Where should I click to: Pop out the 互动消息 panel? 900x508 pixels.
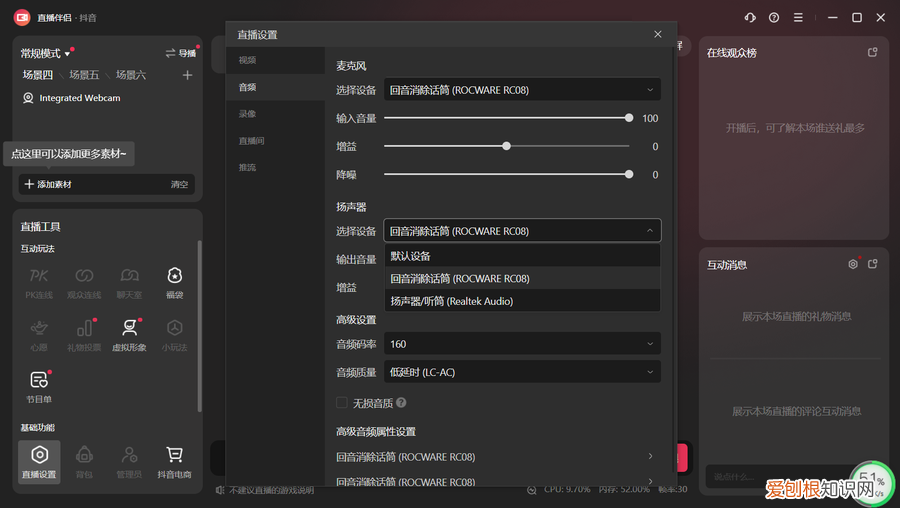(872, 264)
